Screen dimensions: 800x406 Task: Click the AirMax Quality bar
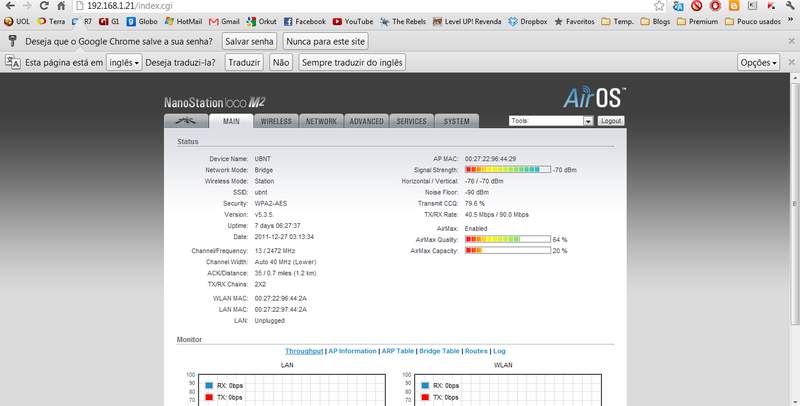(x=508, y=239)
